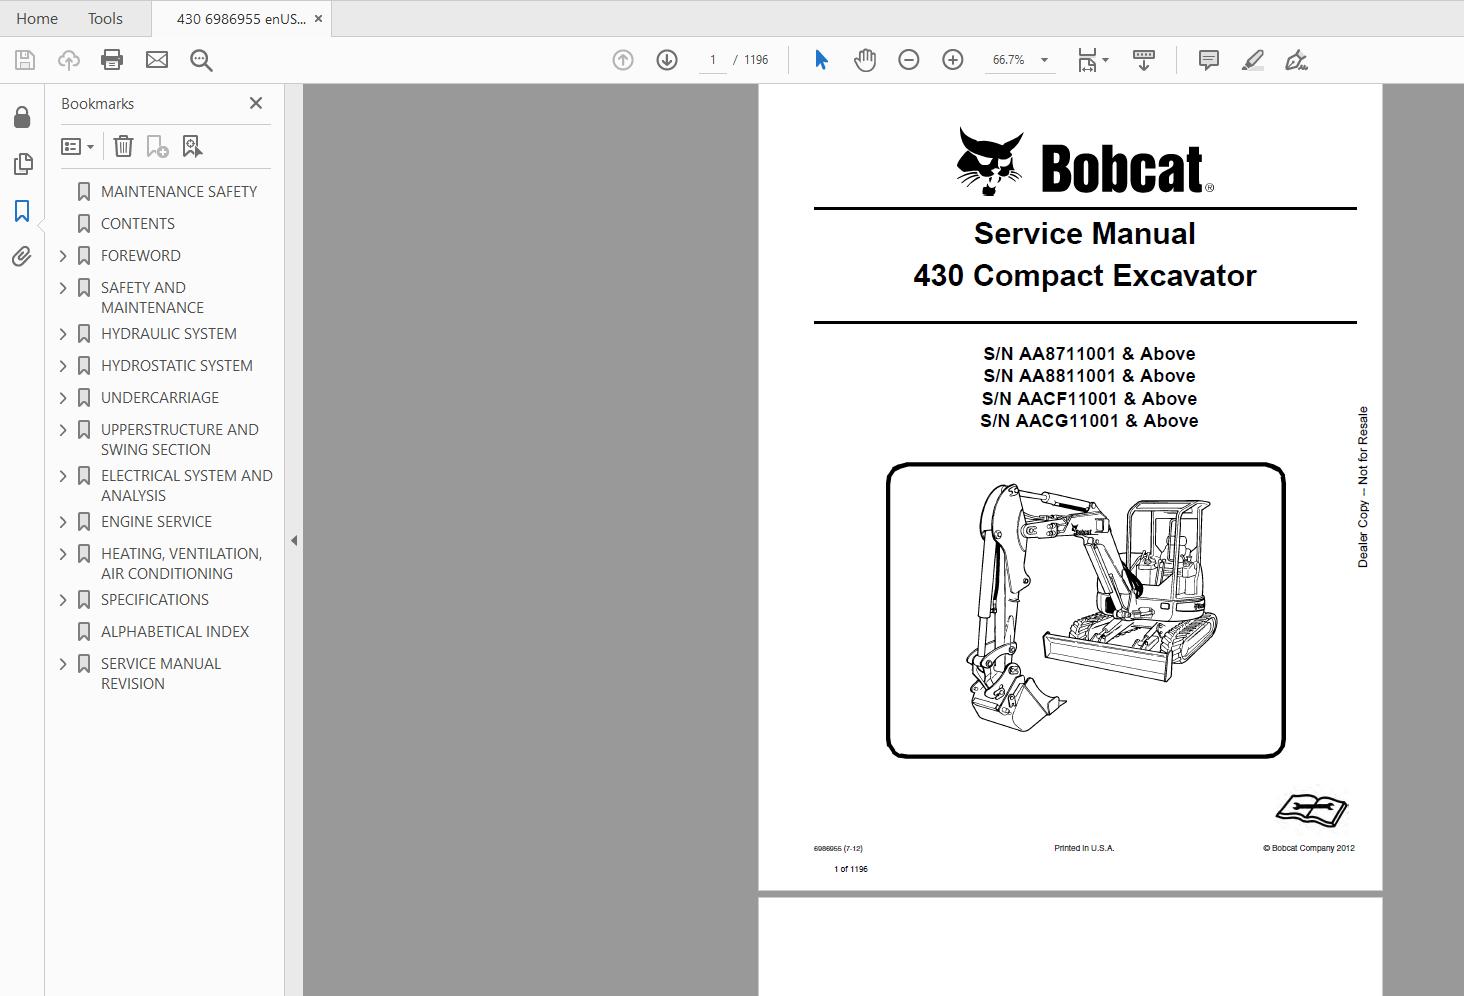The height and width of the screenshot is (996, 1464).
Task: Expand HEATING, VENTILATION, AIR CONDITIONING bookmark
Action: (63, 553)
